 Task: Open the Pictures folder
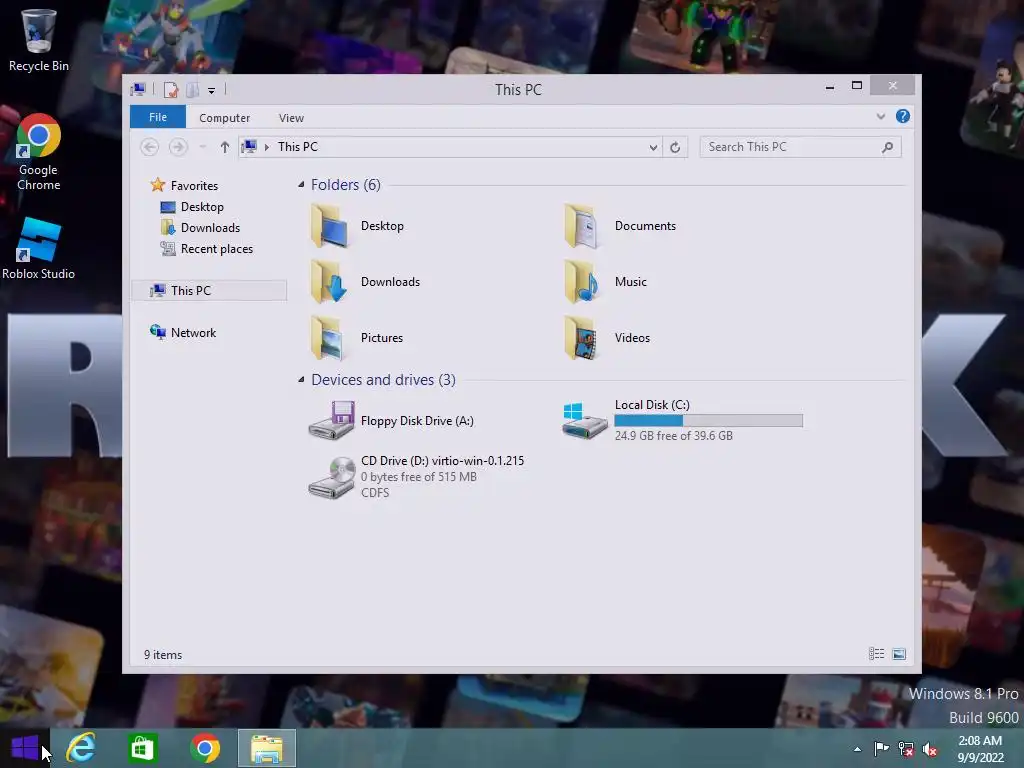pos(357,338)
